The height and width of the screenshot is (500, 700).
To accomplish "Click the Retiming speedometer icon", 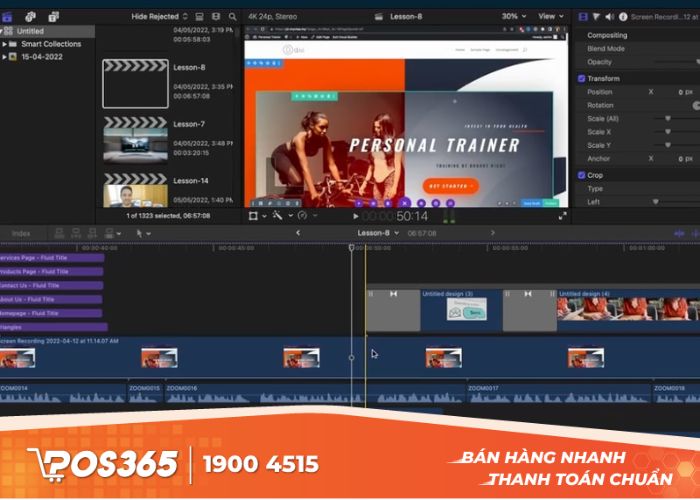I will 303,216.
